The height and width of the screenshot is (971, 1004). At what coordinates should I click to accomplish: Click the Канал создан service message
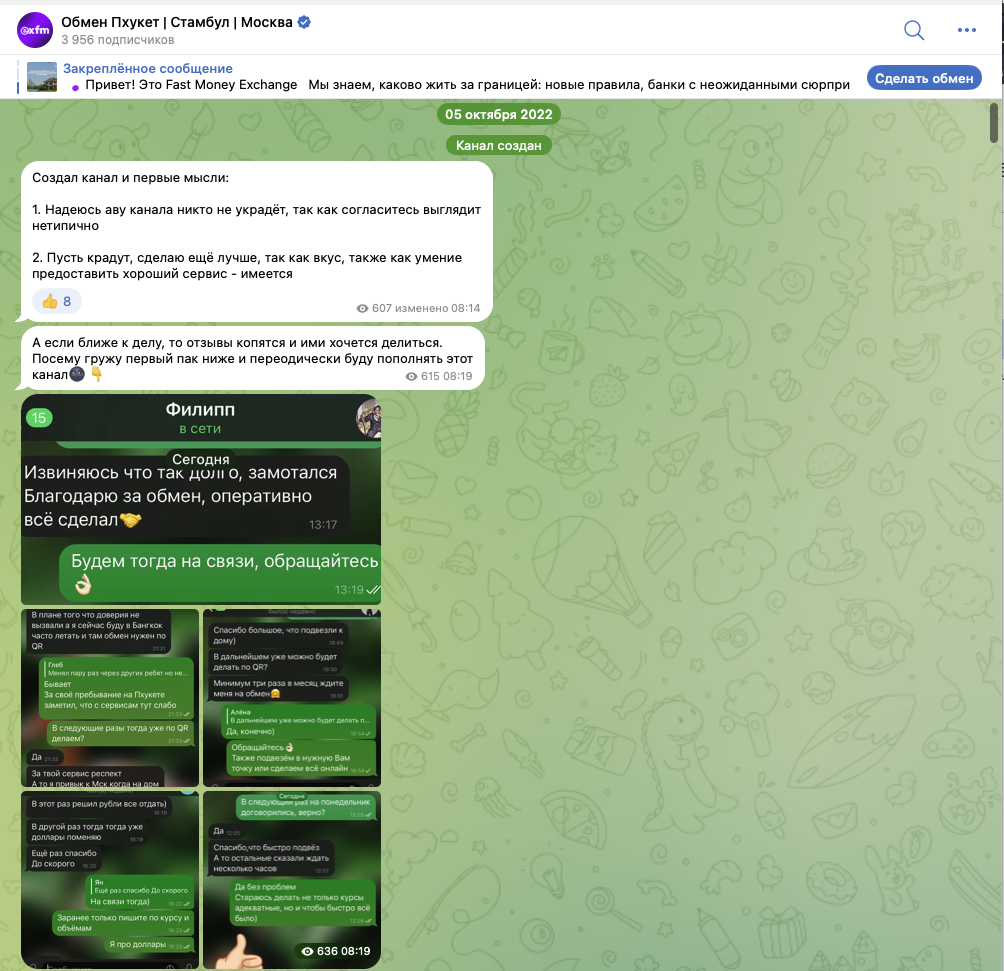[x=499, y=145]
